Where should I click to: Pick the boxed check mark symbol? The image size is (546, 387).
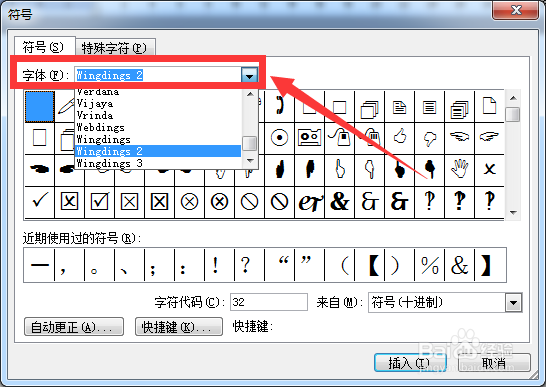pyautogui.click(x=99, y=202)
